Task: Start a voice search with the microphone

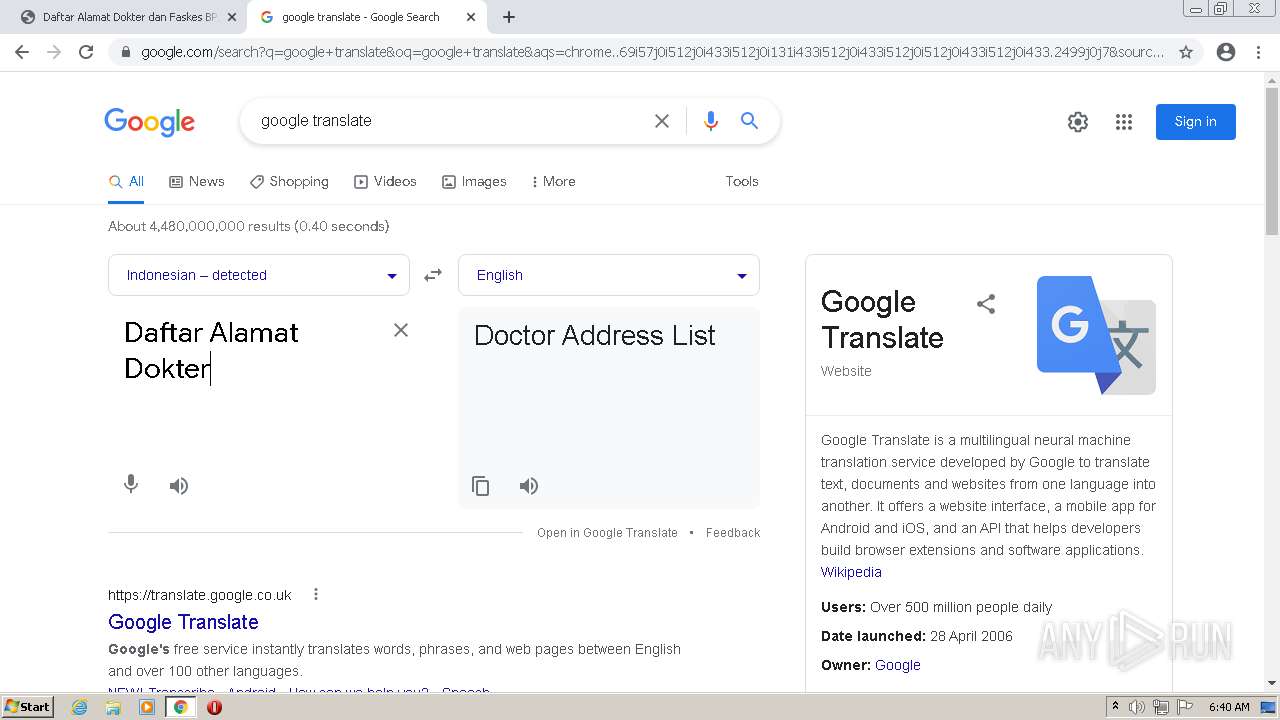Action: (711, 121)
